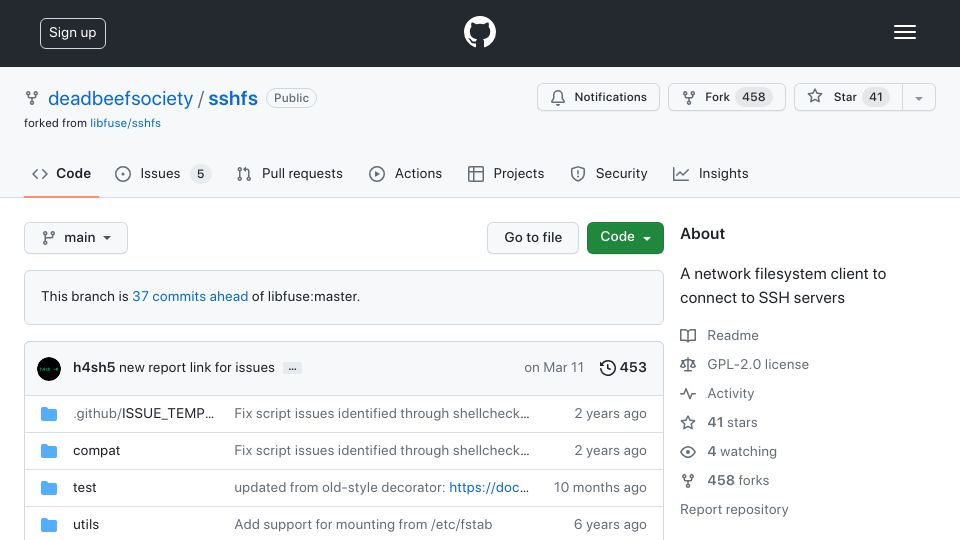Image resolution: width=960 pixels, height=540 pixels.
Task: Click the fork icon beside 458 forks
Action: 688,481
